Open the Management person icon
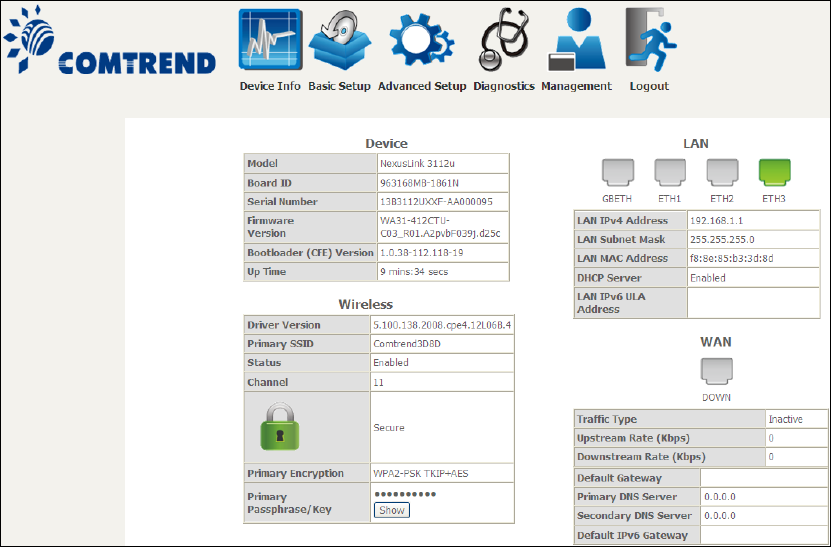831x547 pixels. [576, 40]
